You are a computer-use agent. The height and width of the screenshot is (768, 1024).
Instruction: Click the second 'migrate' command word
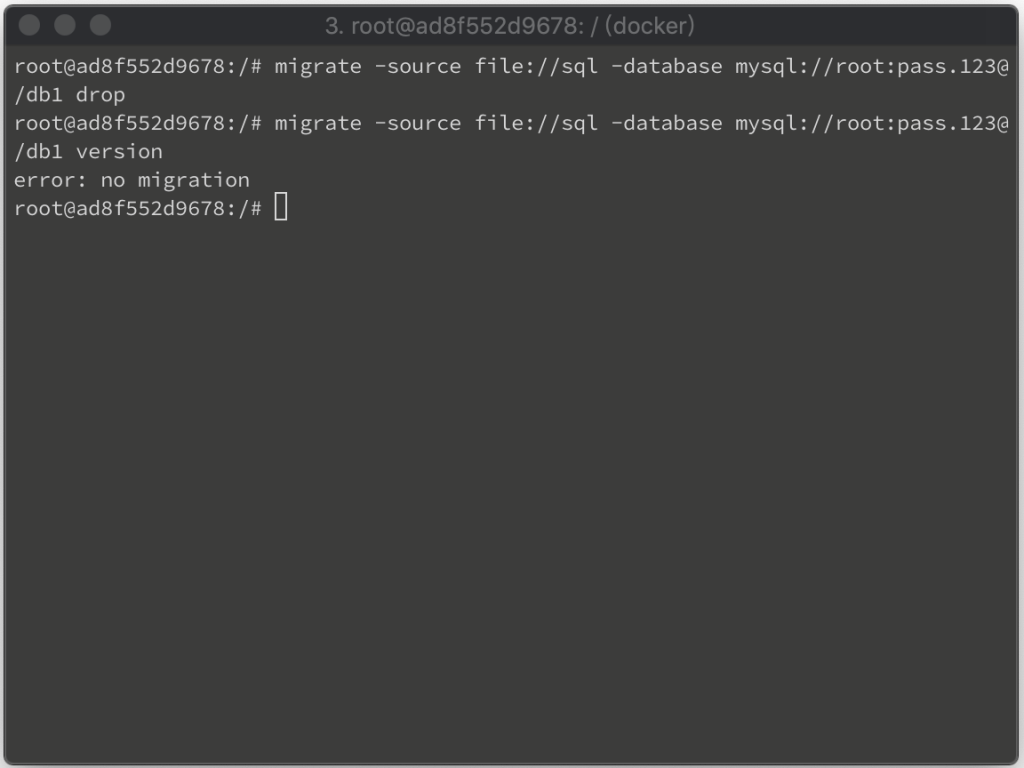pos(318,123)
